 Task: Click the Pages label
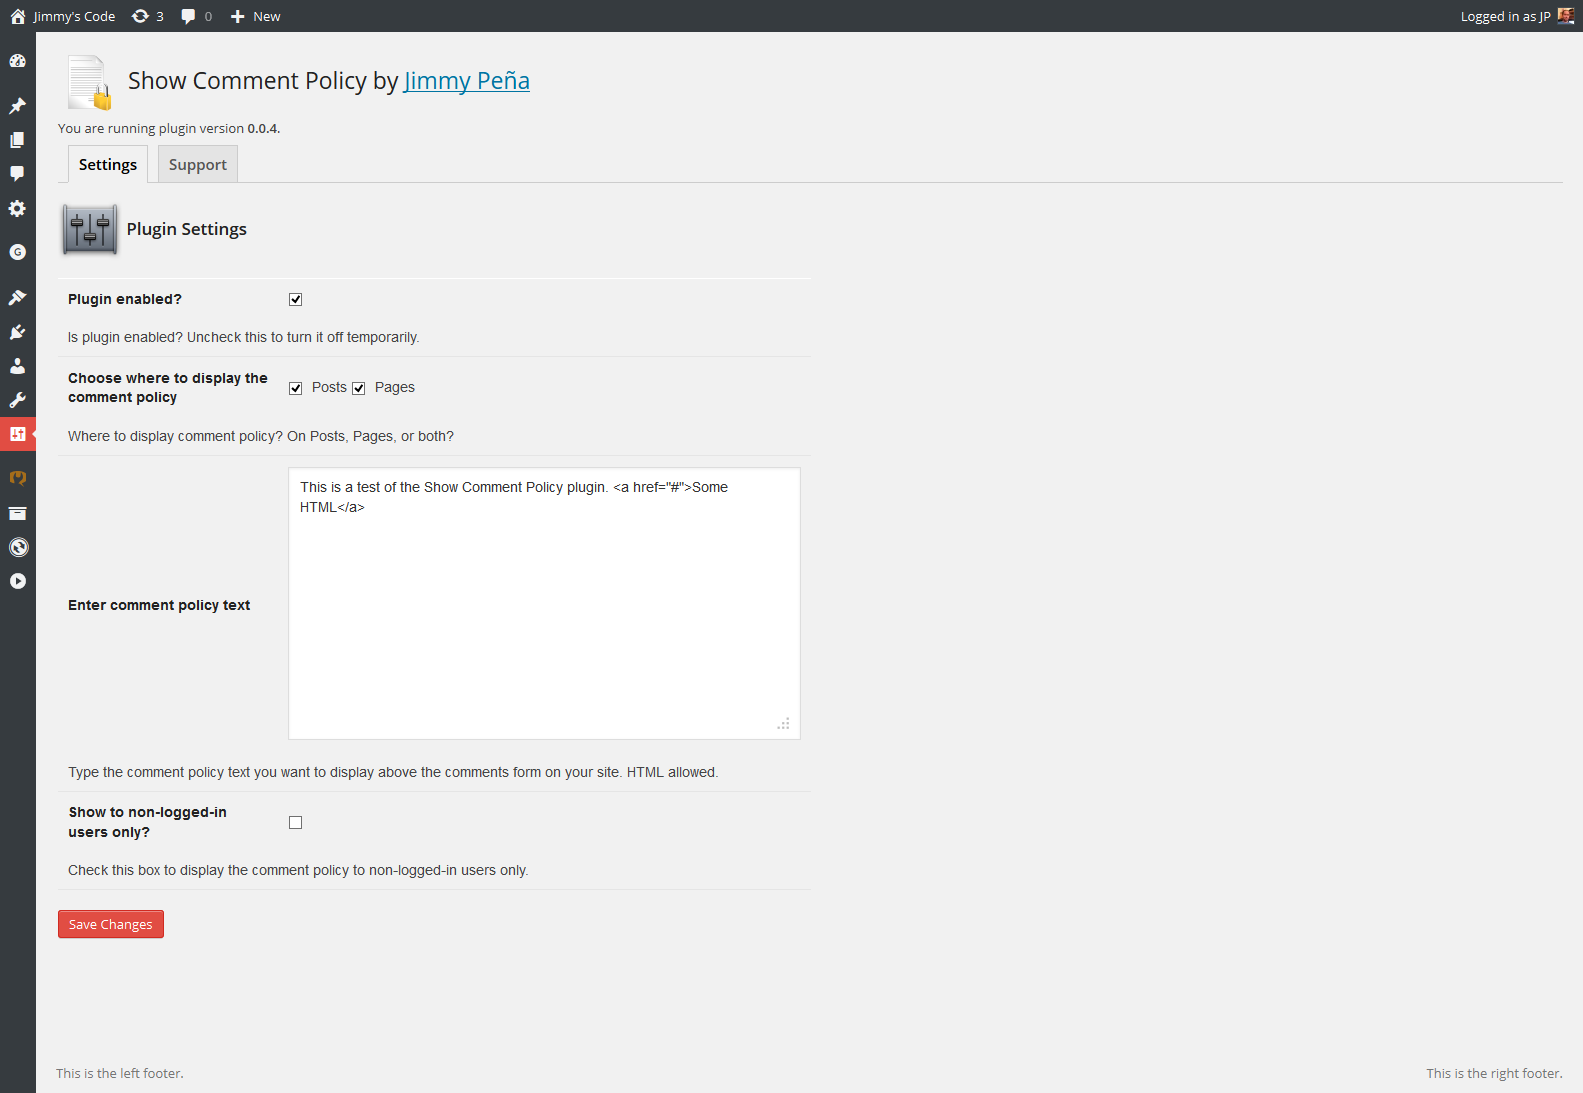click(395, 387)
